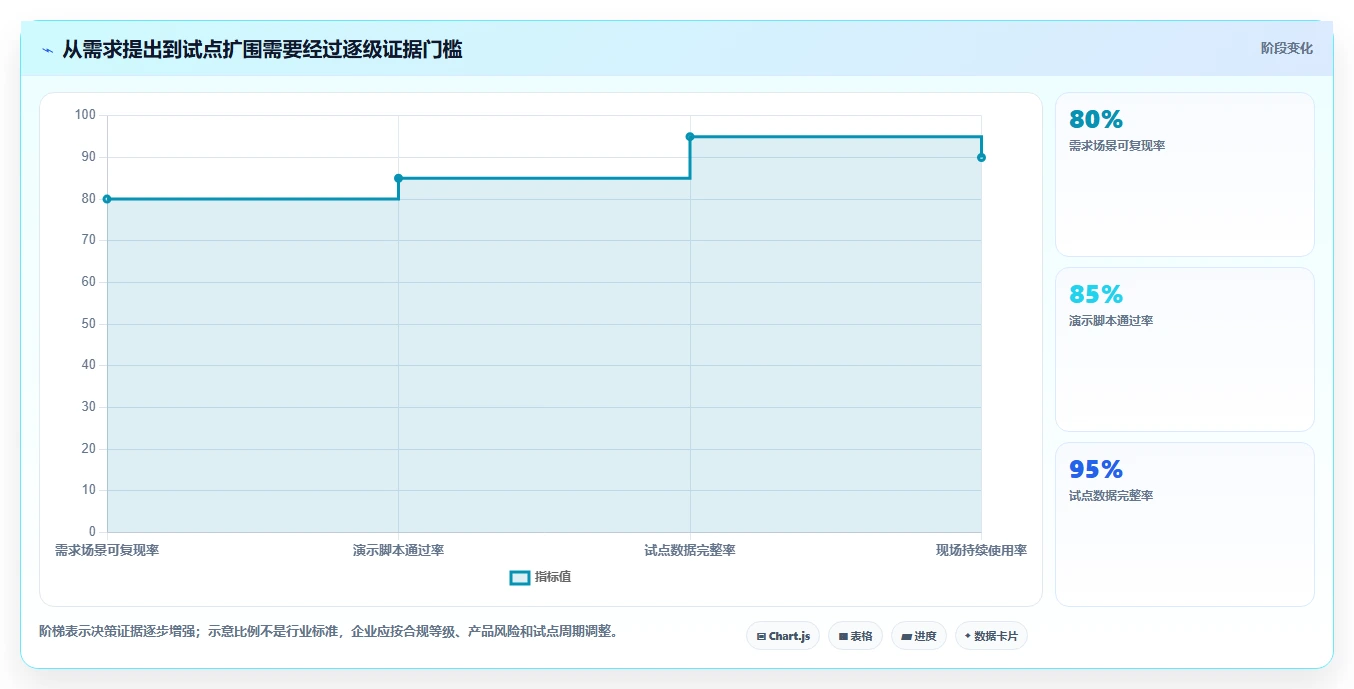Viewport: 1354px width, 689px height.
Task: Click the y-axis label 50
Action: point(88,323)
